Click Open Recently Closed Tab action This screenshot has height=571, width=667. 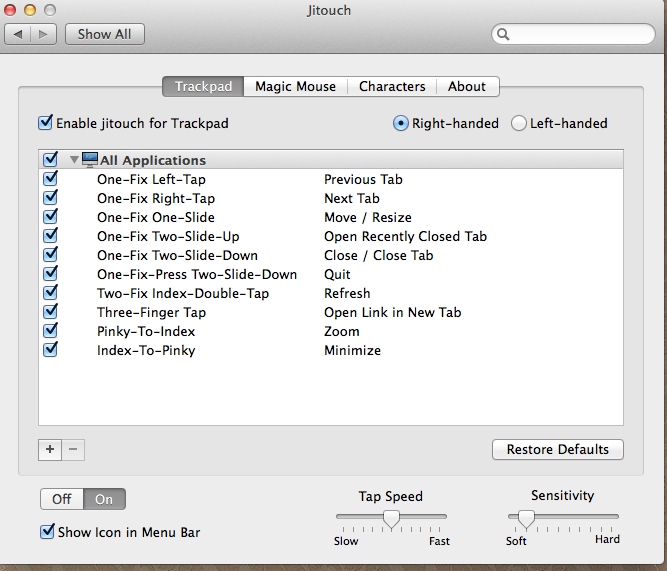405,237
